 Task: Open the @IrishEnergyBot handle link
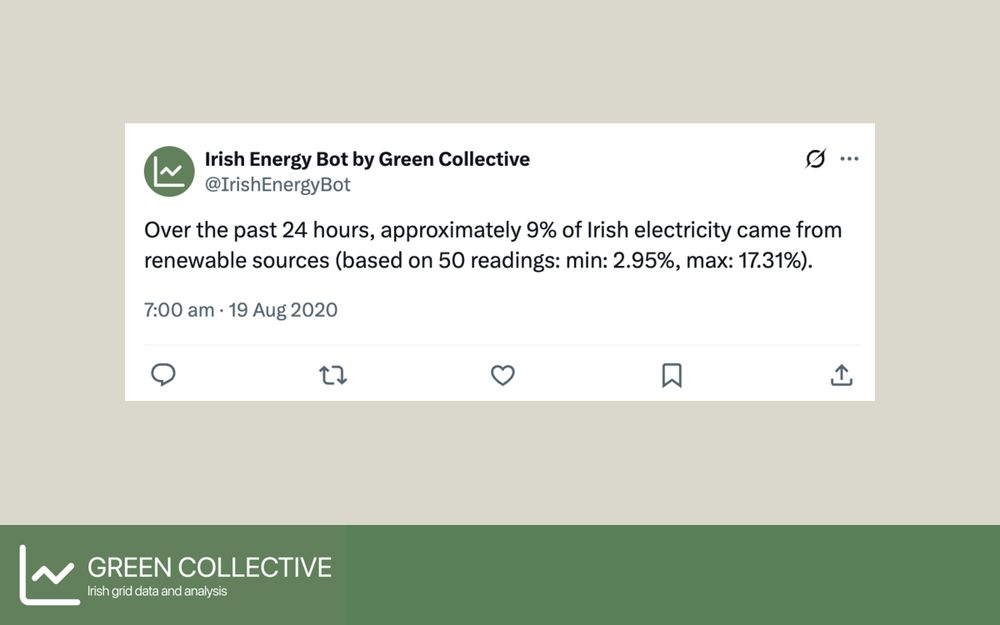277,184
